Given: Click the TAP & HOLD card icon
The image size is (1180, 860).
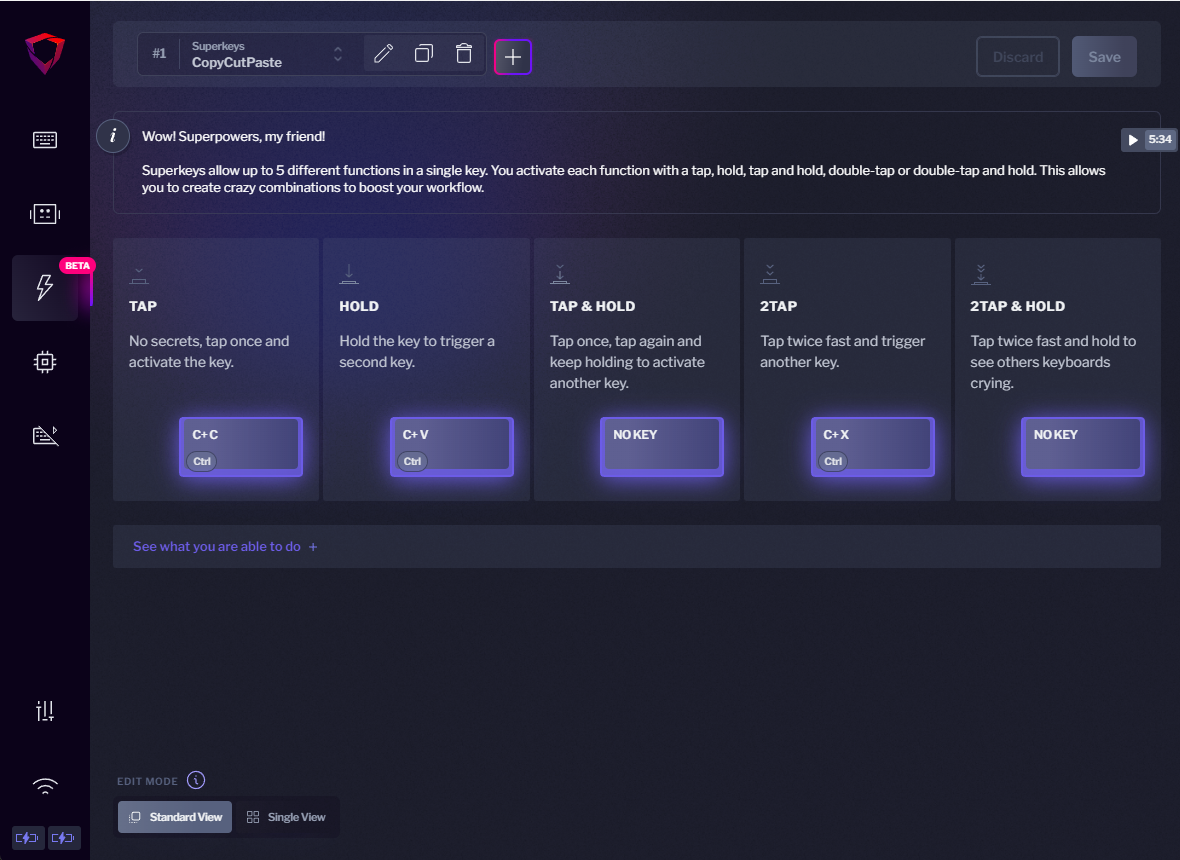Looking at the screenshot, I should coord(559,274).
